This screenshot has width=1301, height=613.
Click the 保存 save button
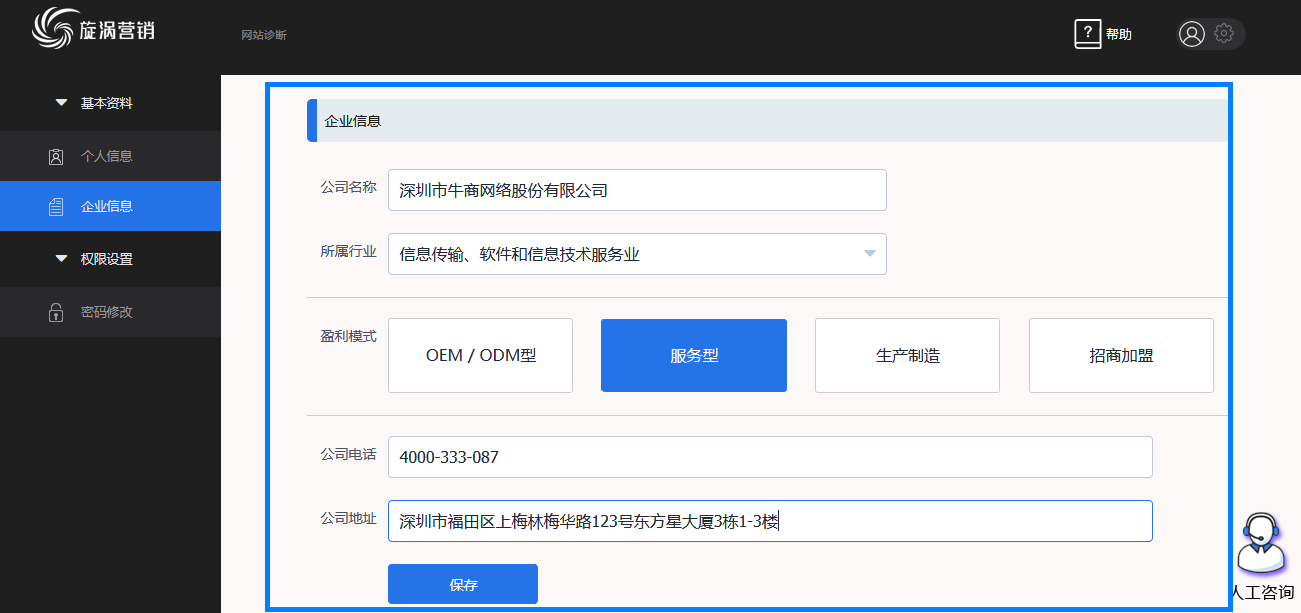463,585
